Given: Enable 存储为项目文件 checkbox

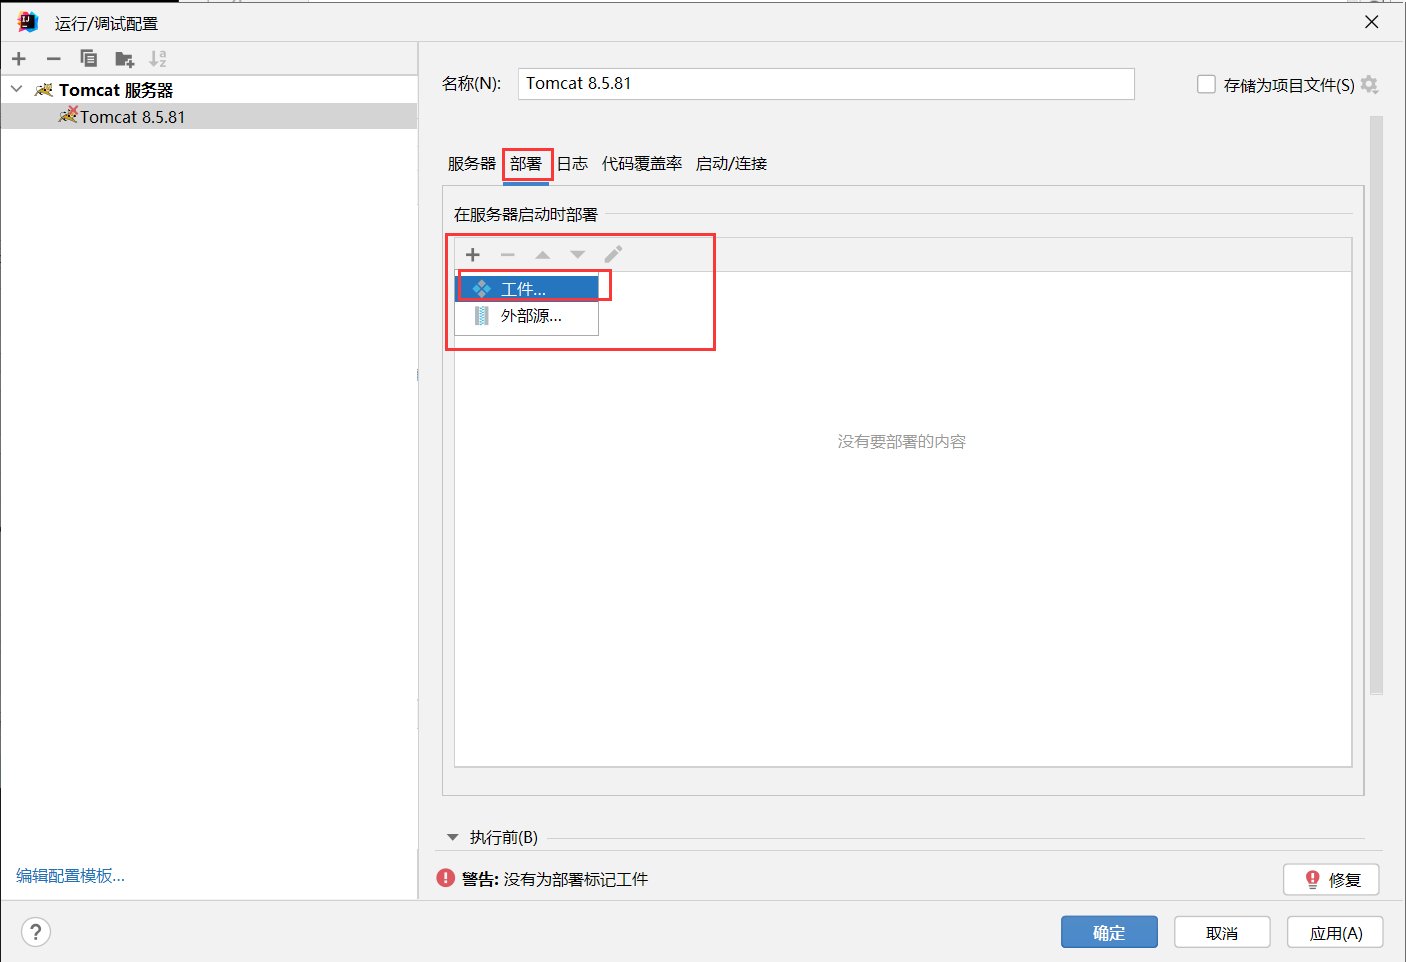Looking at the screenshot, I should click(x=1206, y=85).
